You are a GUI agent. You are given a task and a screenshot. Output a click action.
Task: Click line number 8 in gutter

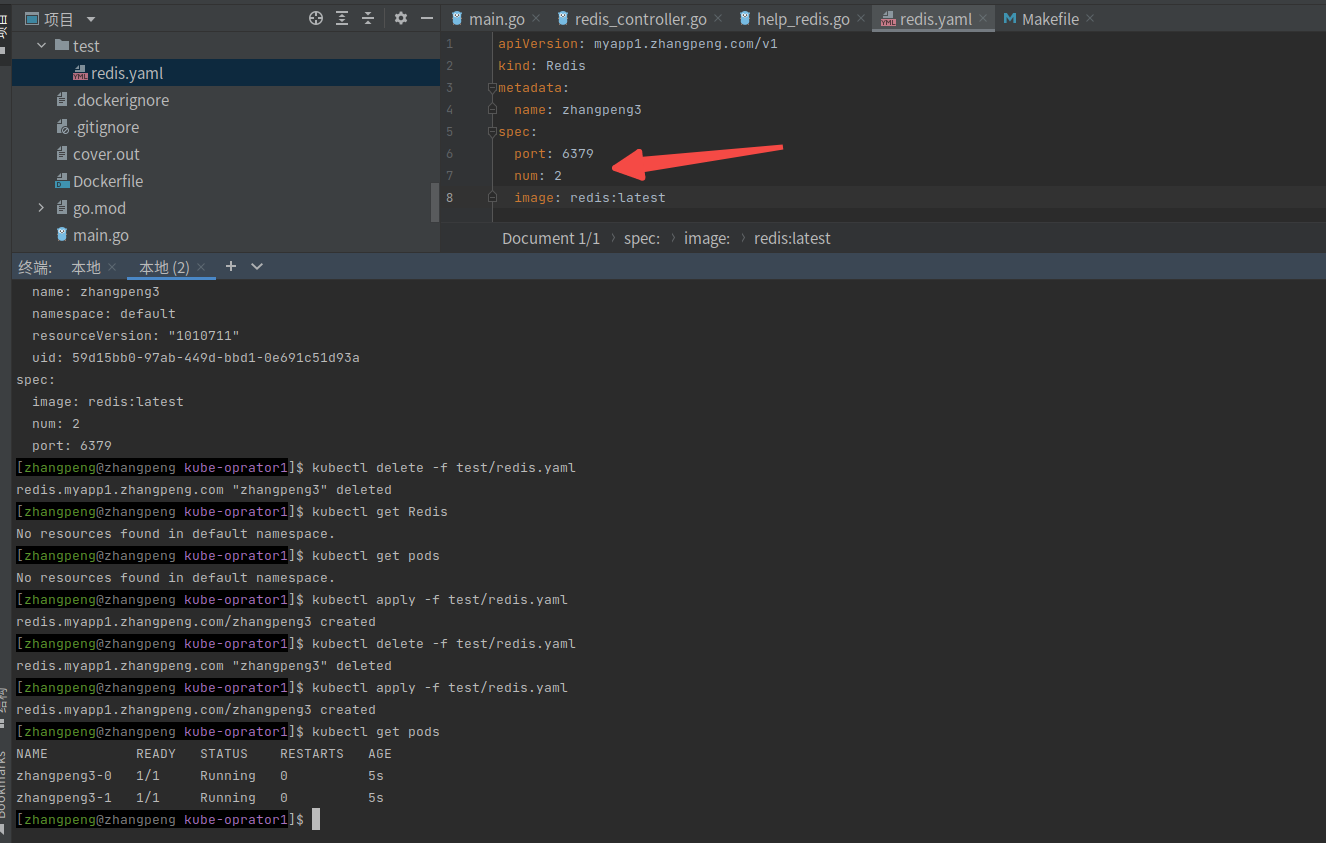(x=449, y=198)
